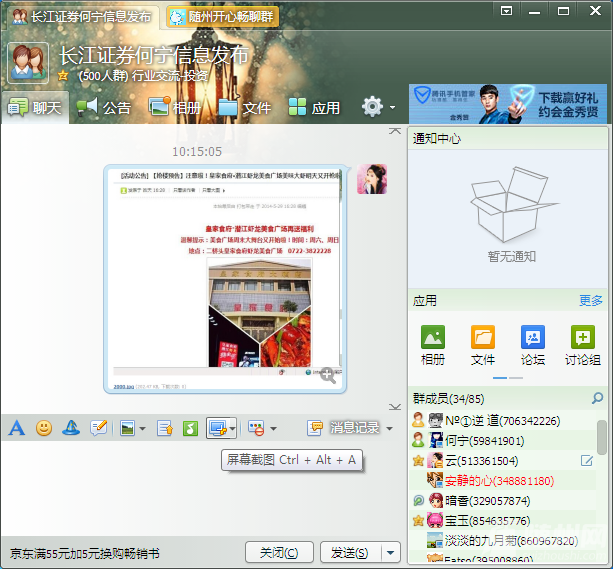Open the 论坛 forum app icon
This screenshot has height=569, width=613.
pos(533,345)
